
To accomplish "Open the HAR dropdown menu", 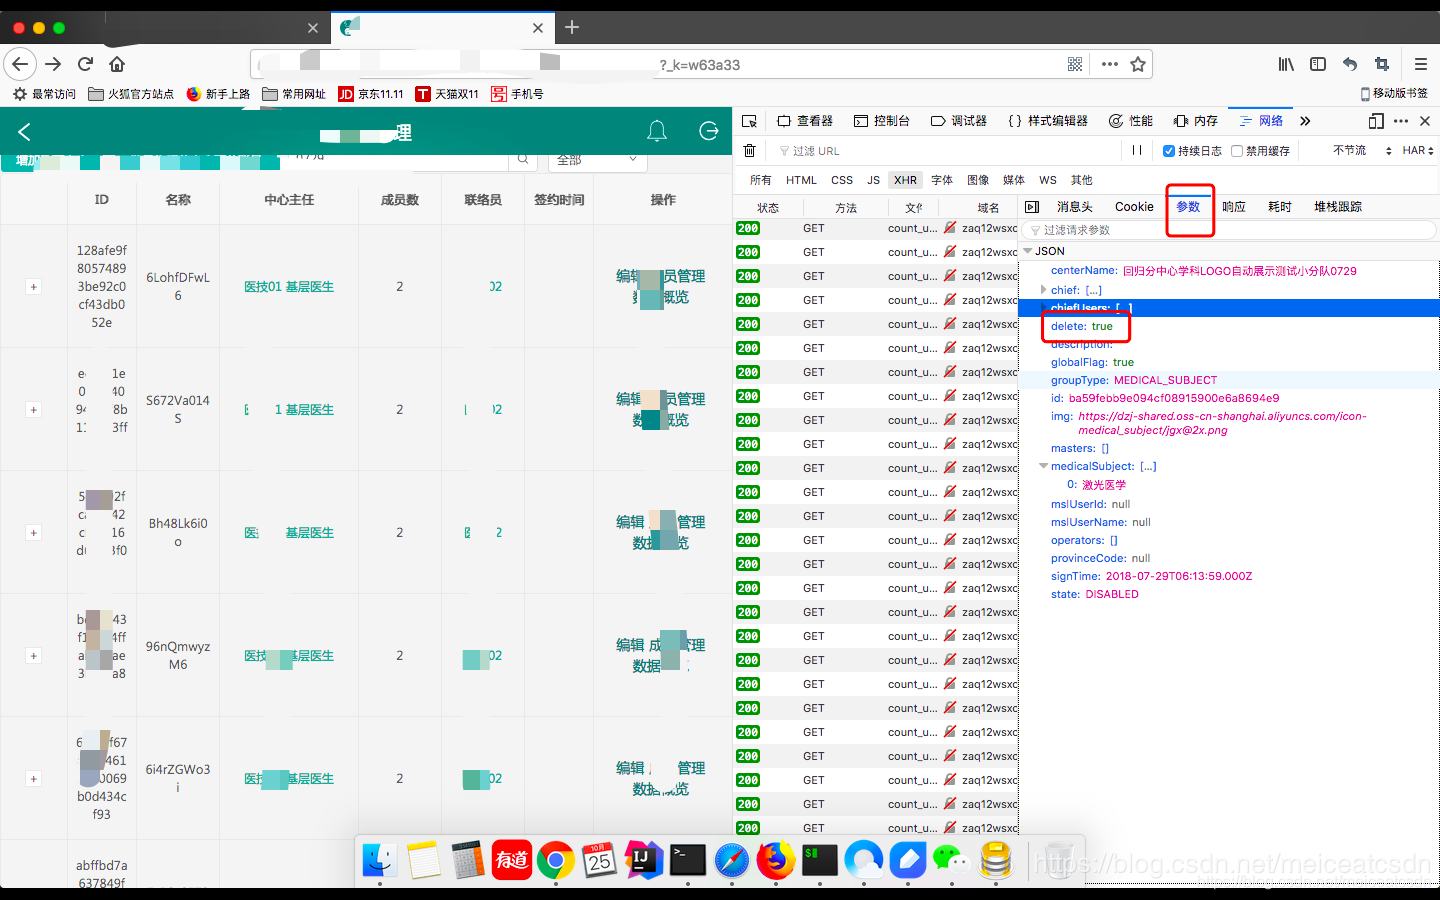I will coord(1418,150).
